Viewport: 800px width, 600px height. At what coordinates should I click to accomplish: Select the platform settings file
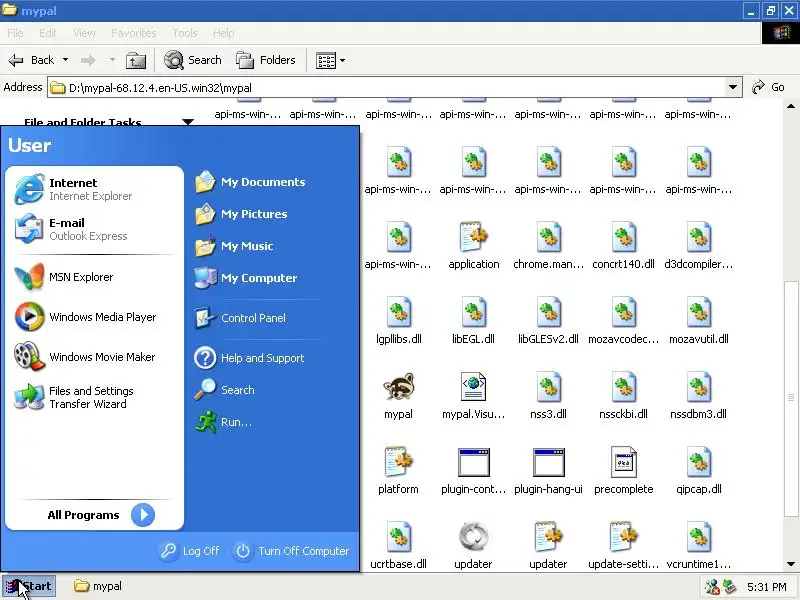[x=398, y=471]
